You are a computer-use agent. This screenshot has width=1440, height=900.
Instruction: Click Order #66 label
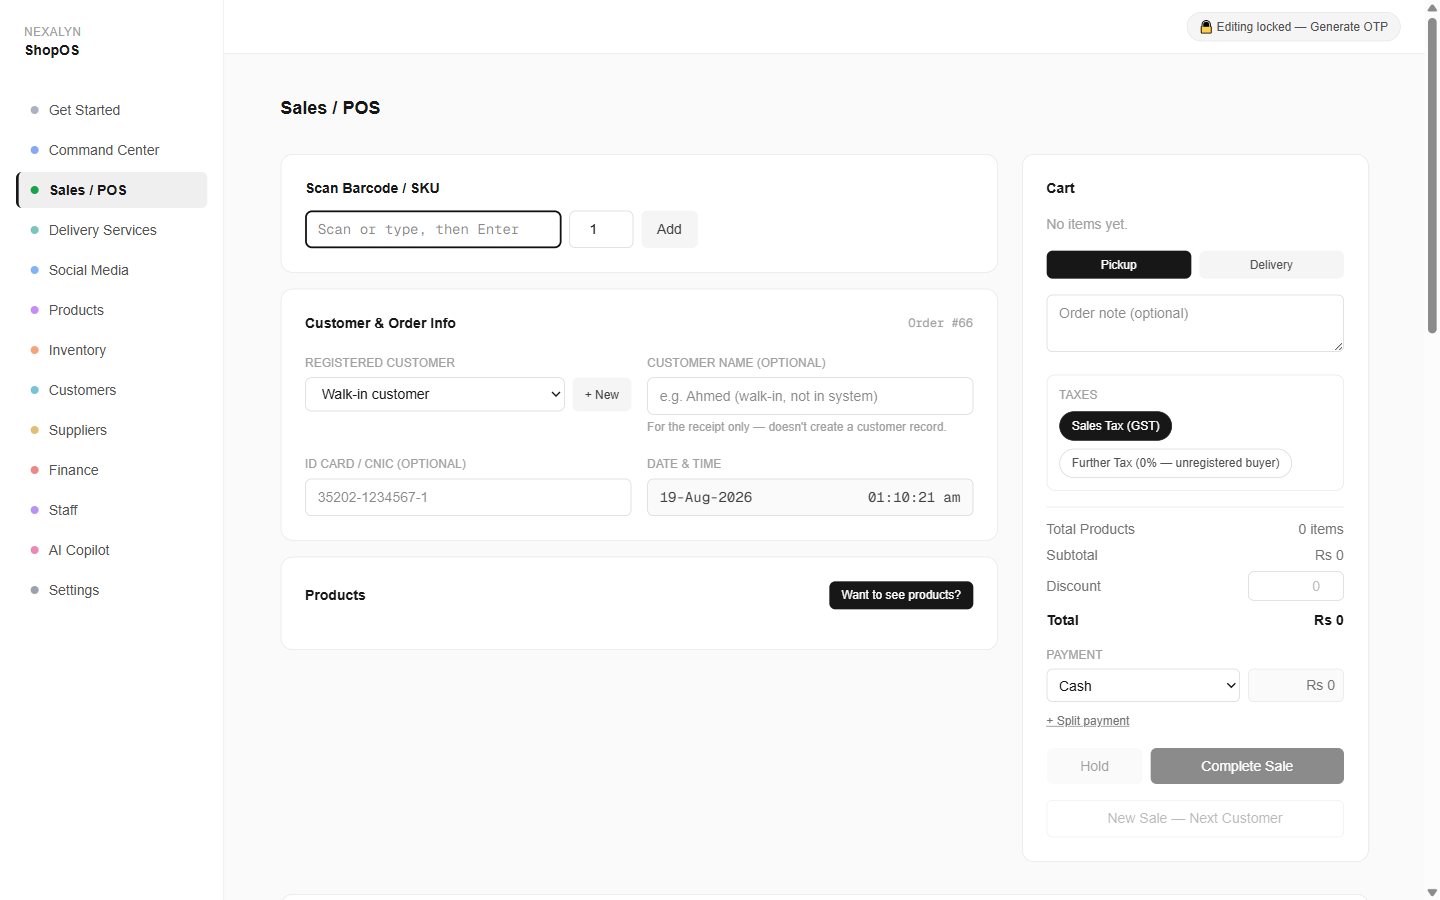pos(940,323)
